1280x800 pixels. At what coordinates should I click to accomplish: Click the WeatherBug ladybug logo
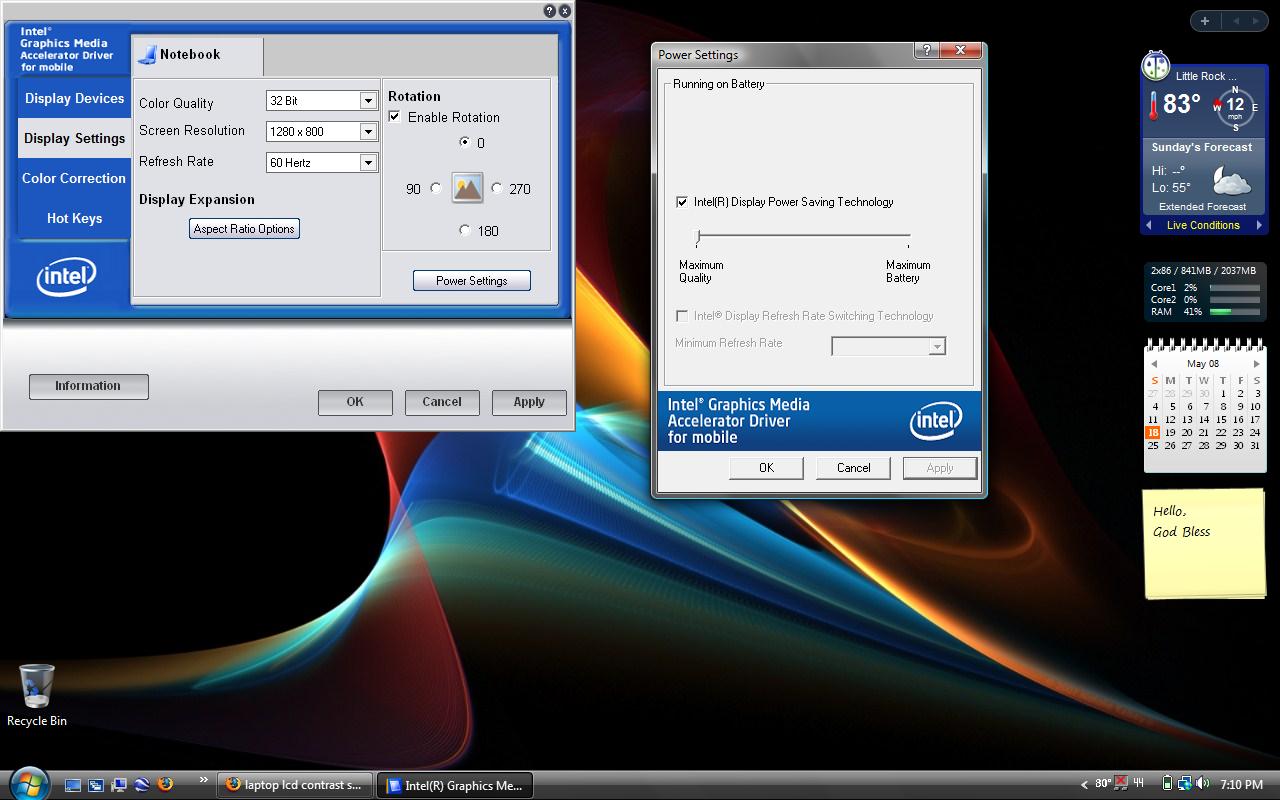coord(1156,66)
